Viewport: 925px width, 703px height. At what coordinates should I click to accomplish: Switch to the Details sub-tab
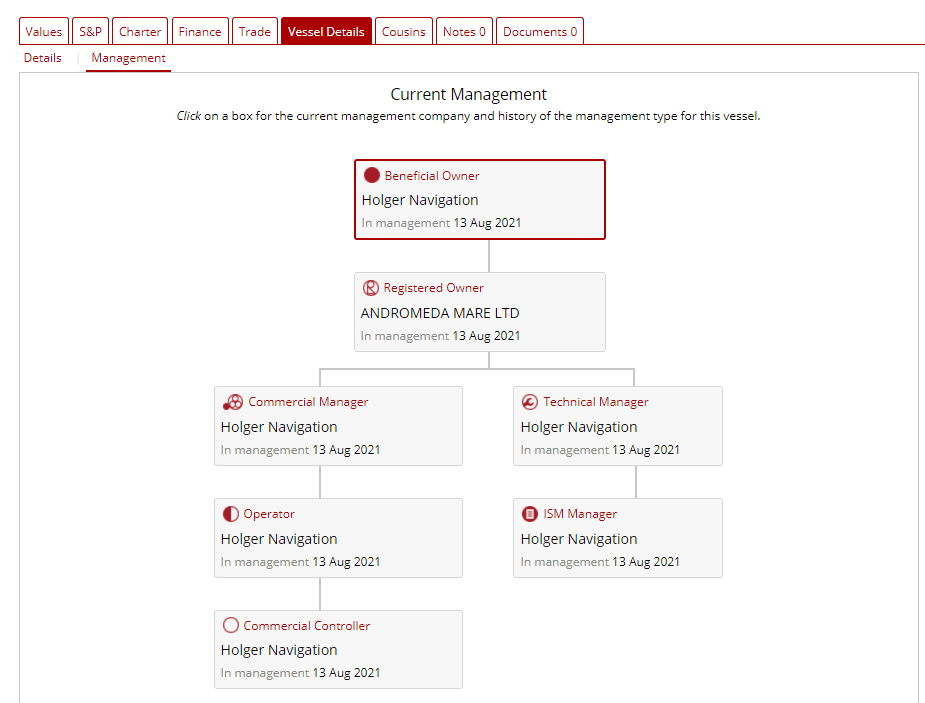tap(42, 58)
